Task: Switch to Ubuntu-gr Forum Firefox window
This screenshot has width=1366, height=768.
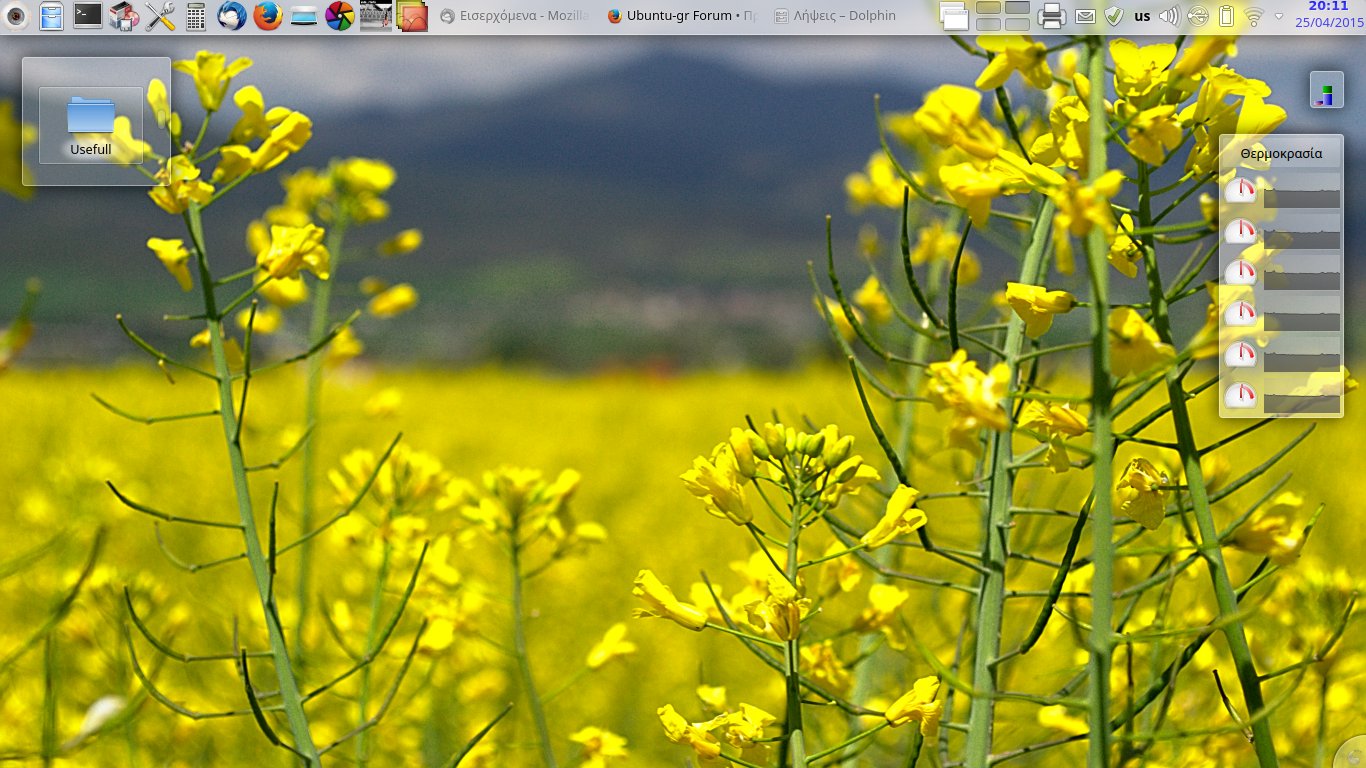Action: (683, 16)
